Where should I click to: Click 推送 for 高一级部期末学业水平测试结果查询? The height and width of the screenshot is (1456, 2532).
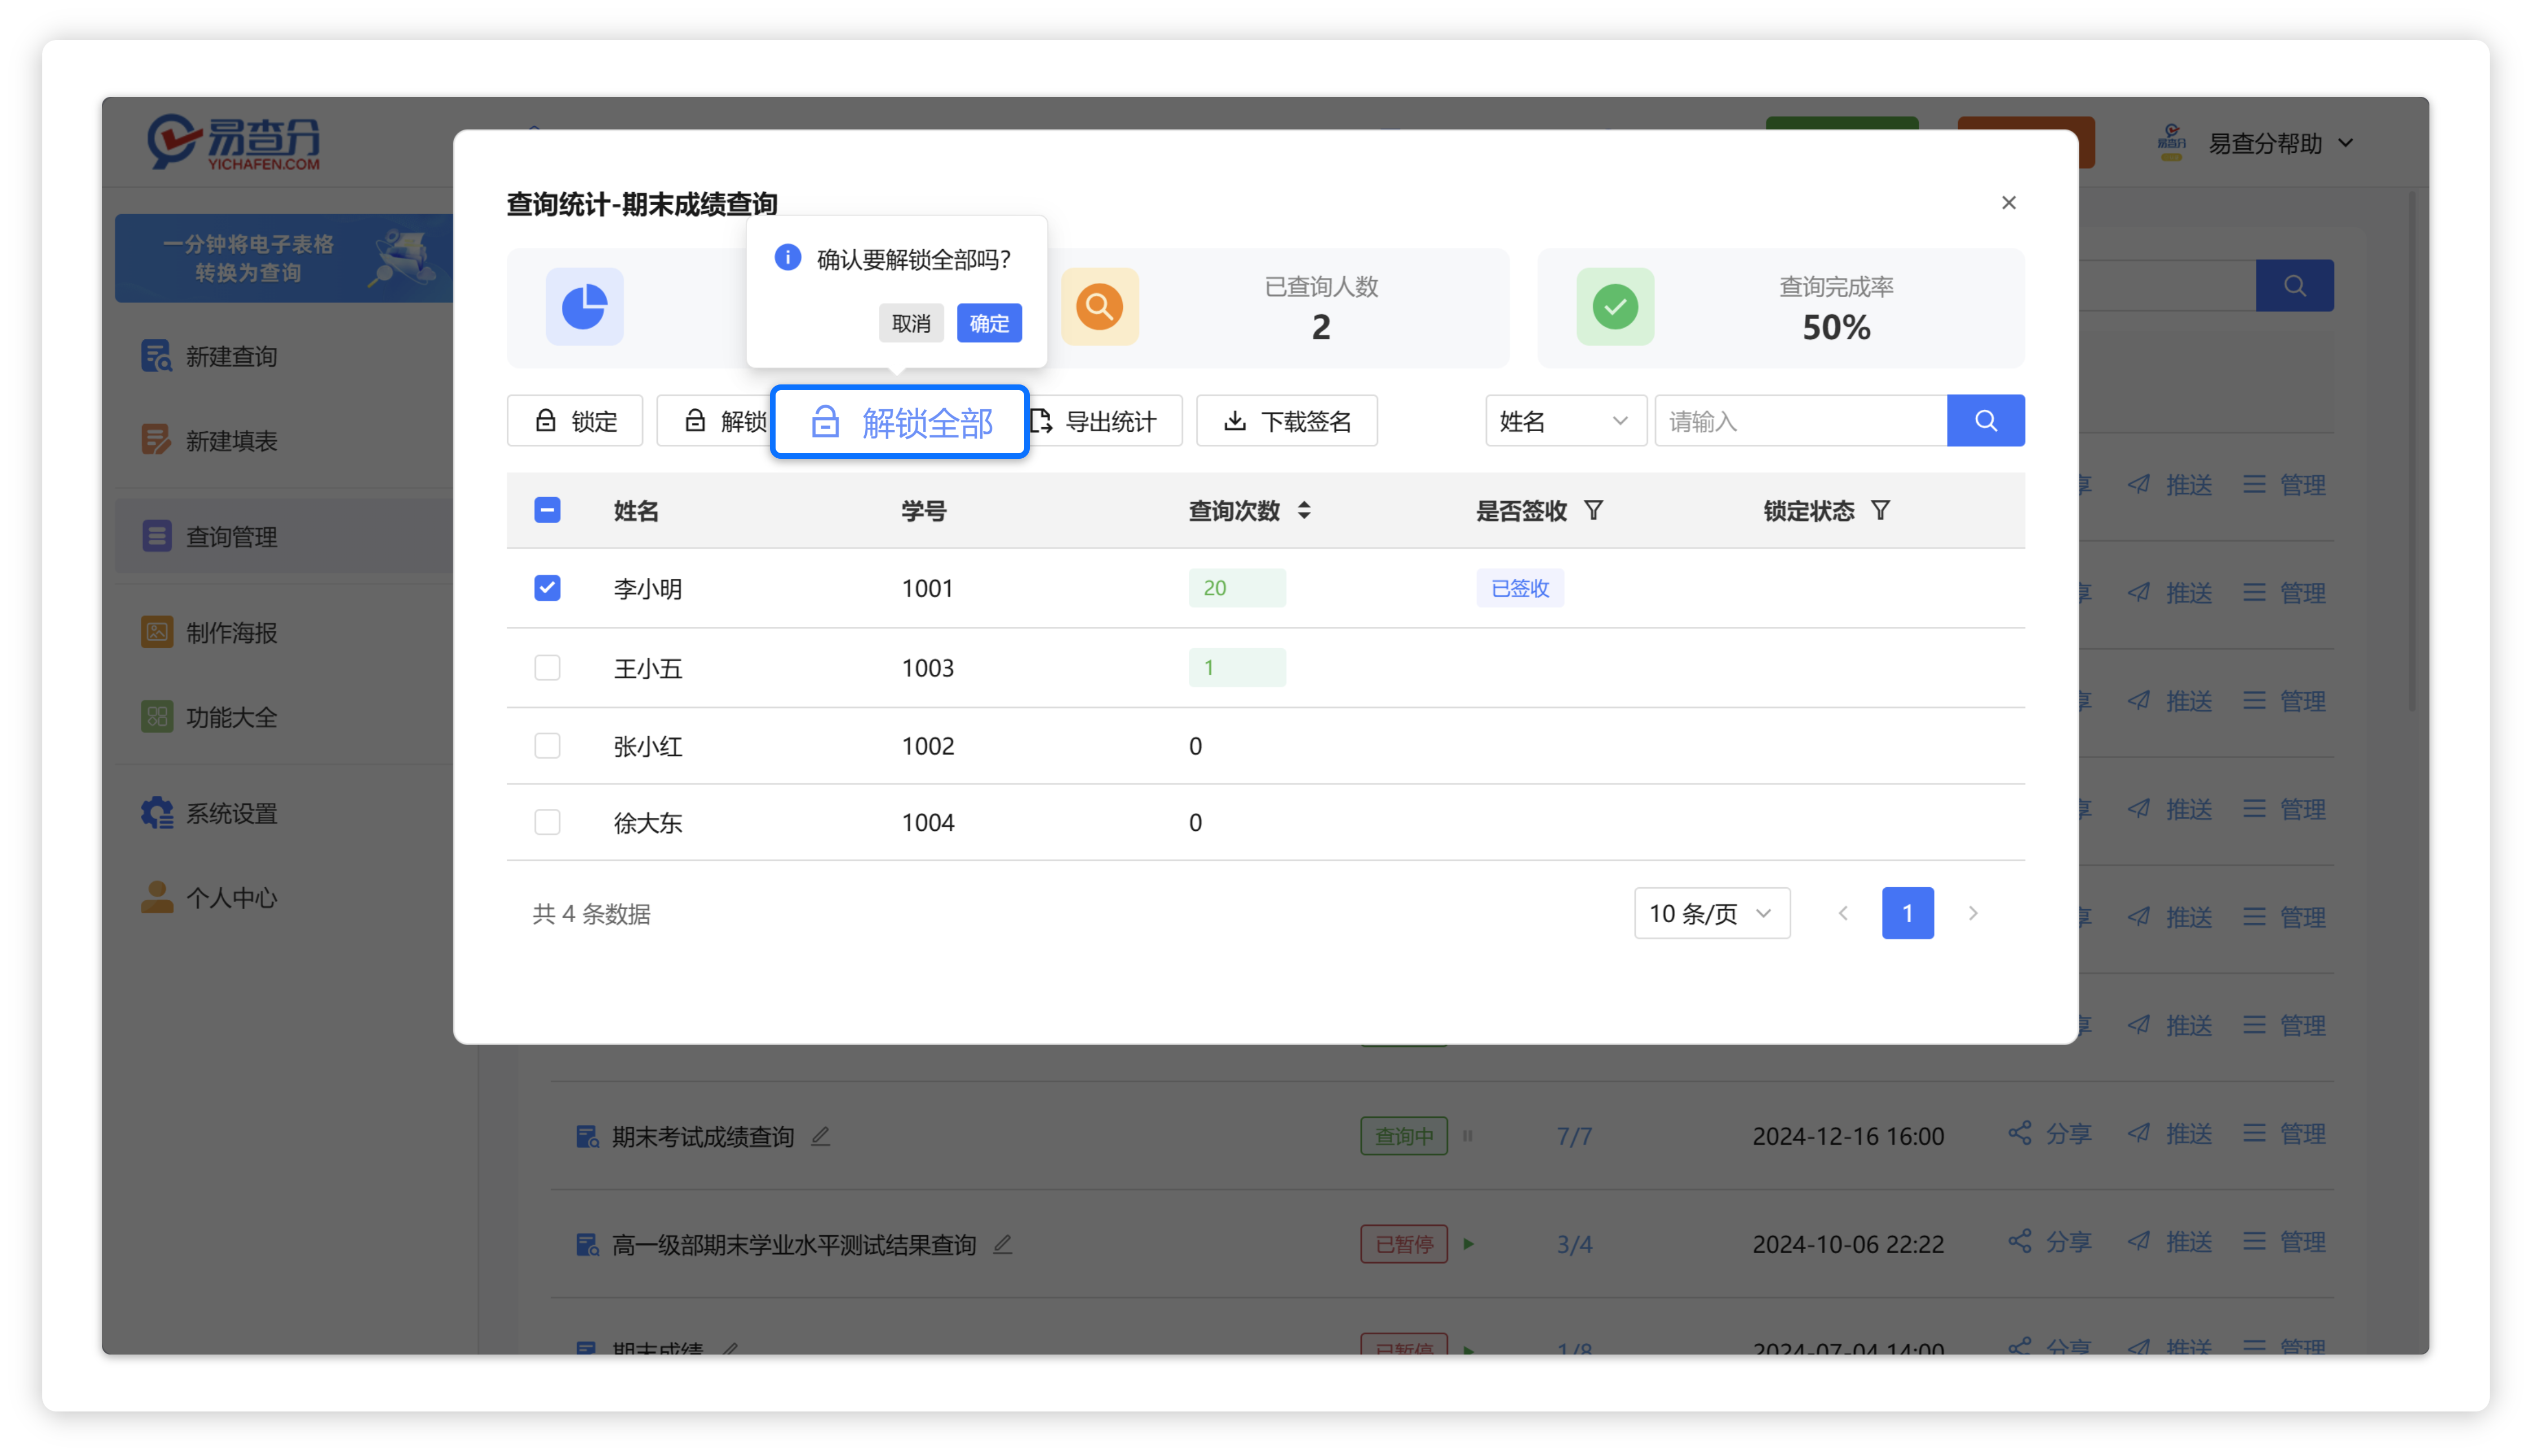2170,1242
